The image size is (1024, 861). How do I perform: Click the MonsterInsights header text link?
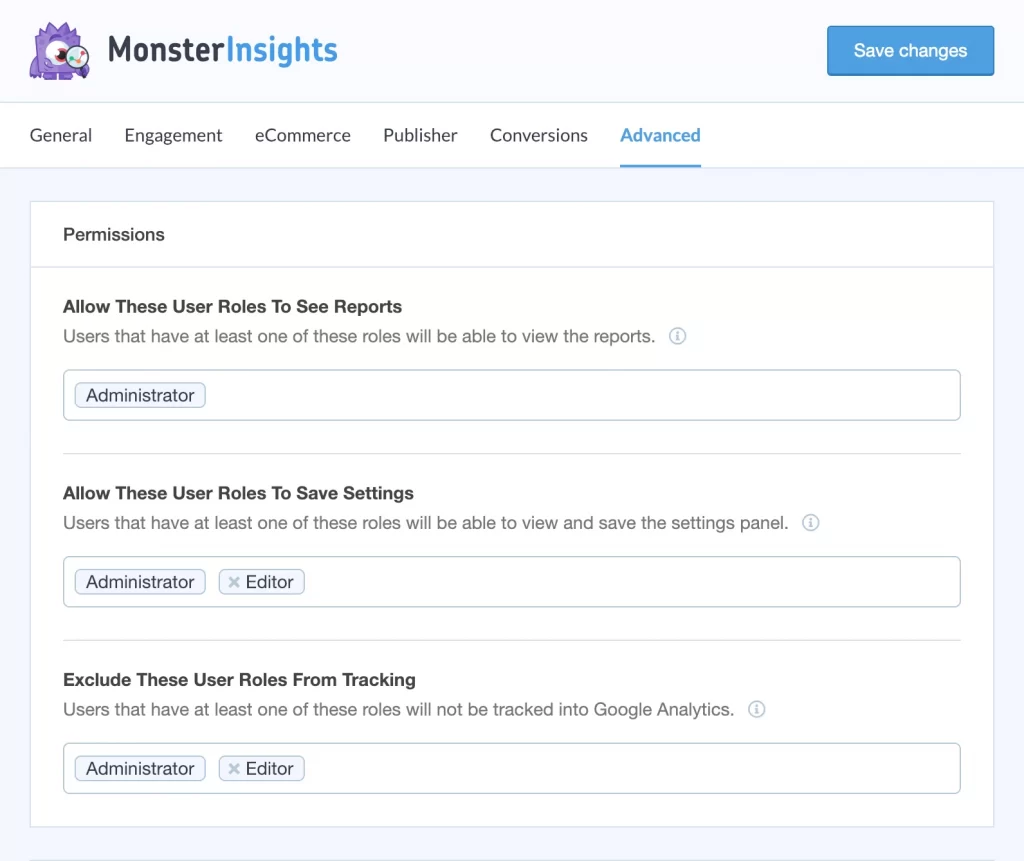[224, 49]
